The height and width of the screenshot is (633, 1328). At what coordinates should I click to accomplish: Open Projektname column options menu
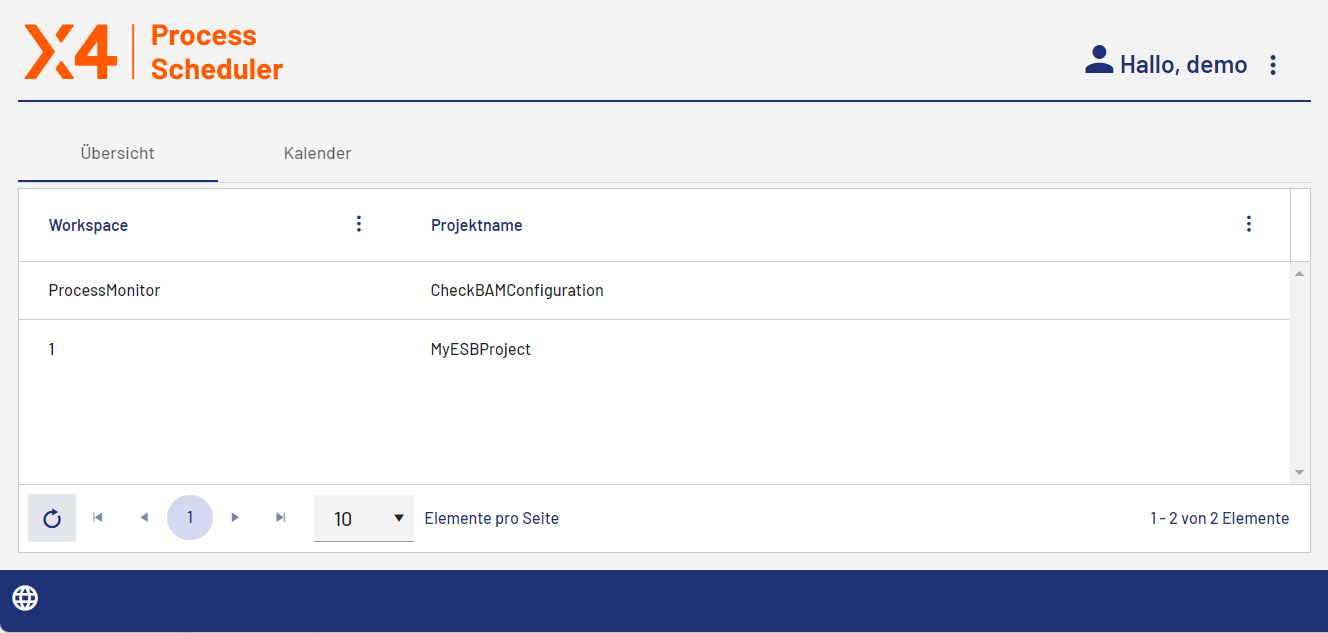pos(1248,224)
